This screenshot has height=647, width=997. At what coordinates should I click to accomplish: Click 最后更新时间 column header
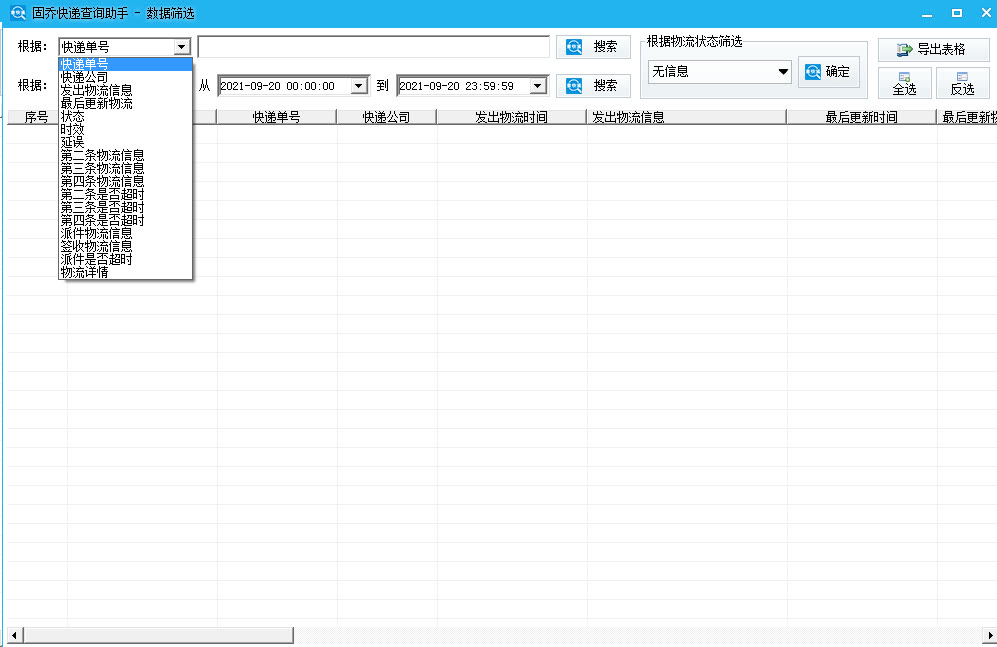click(862, 117)
